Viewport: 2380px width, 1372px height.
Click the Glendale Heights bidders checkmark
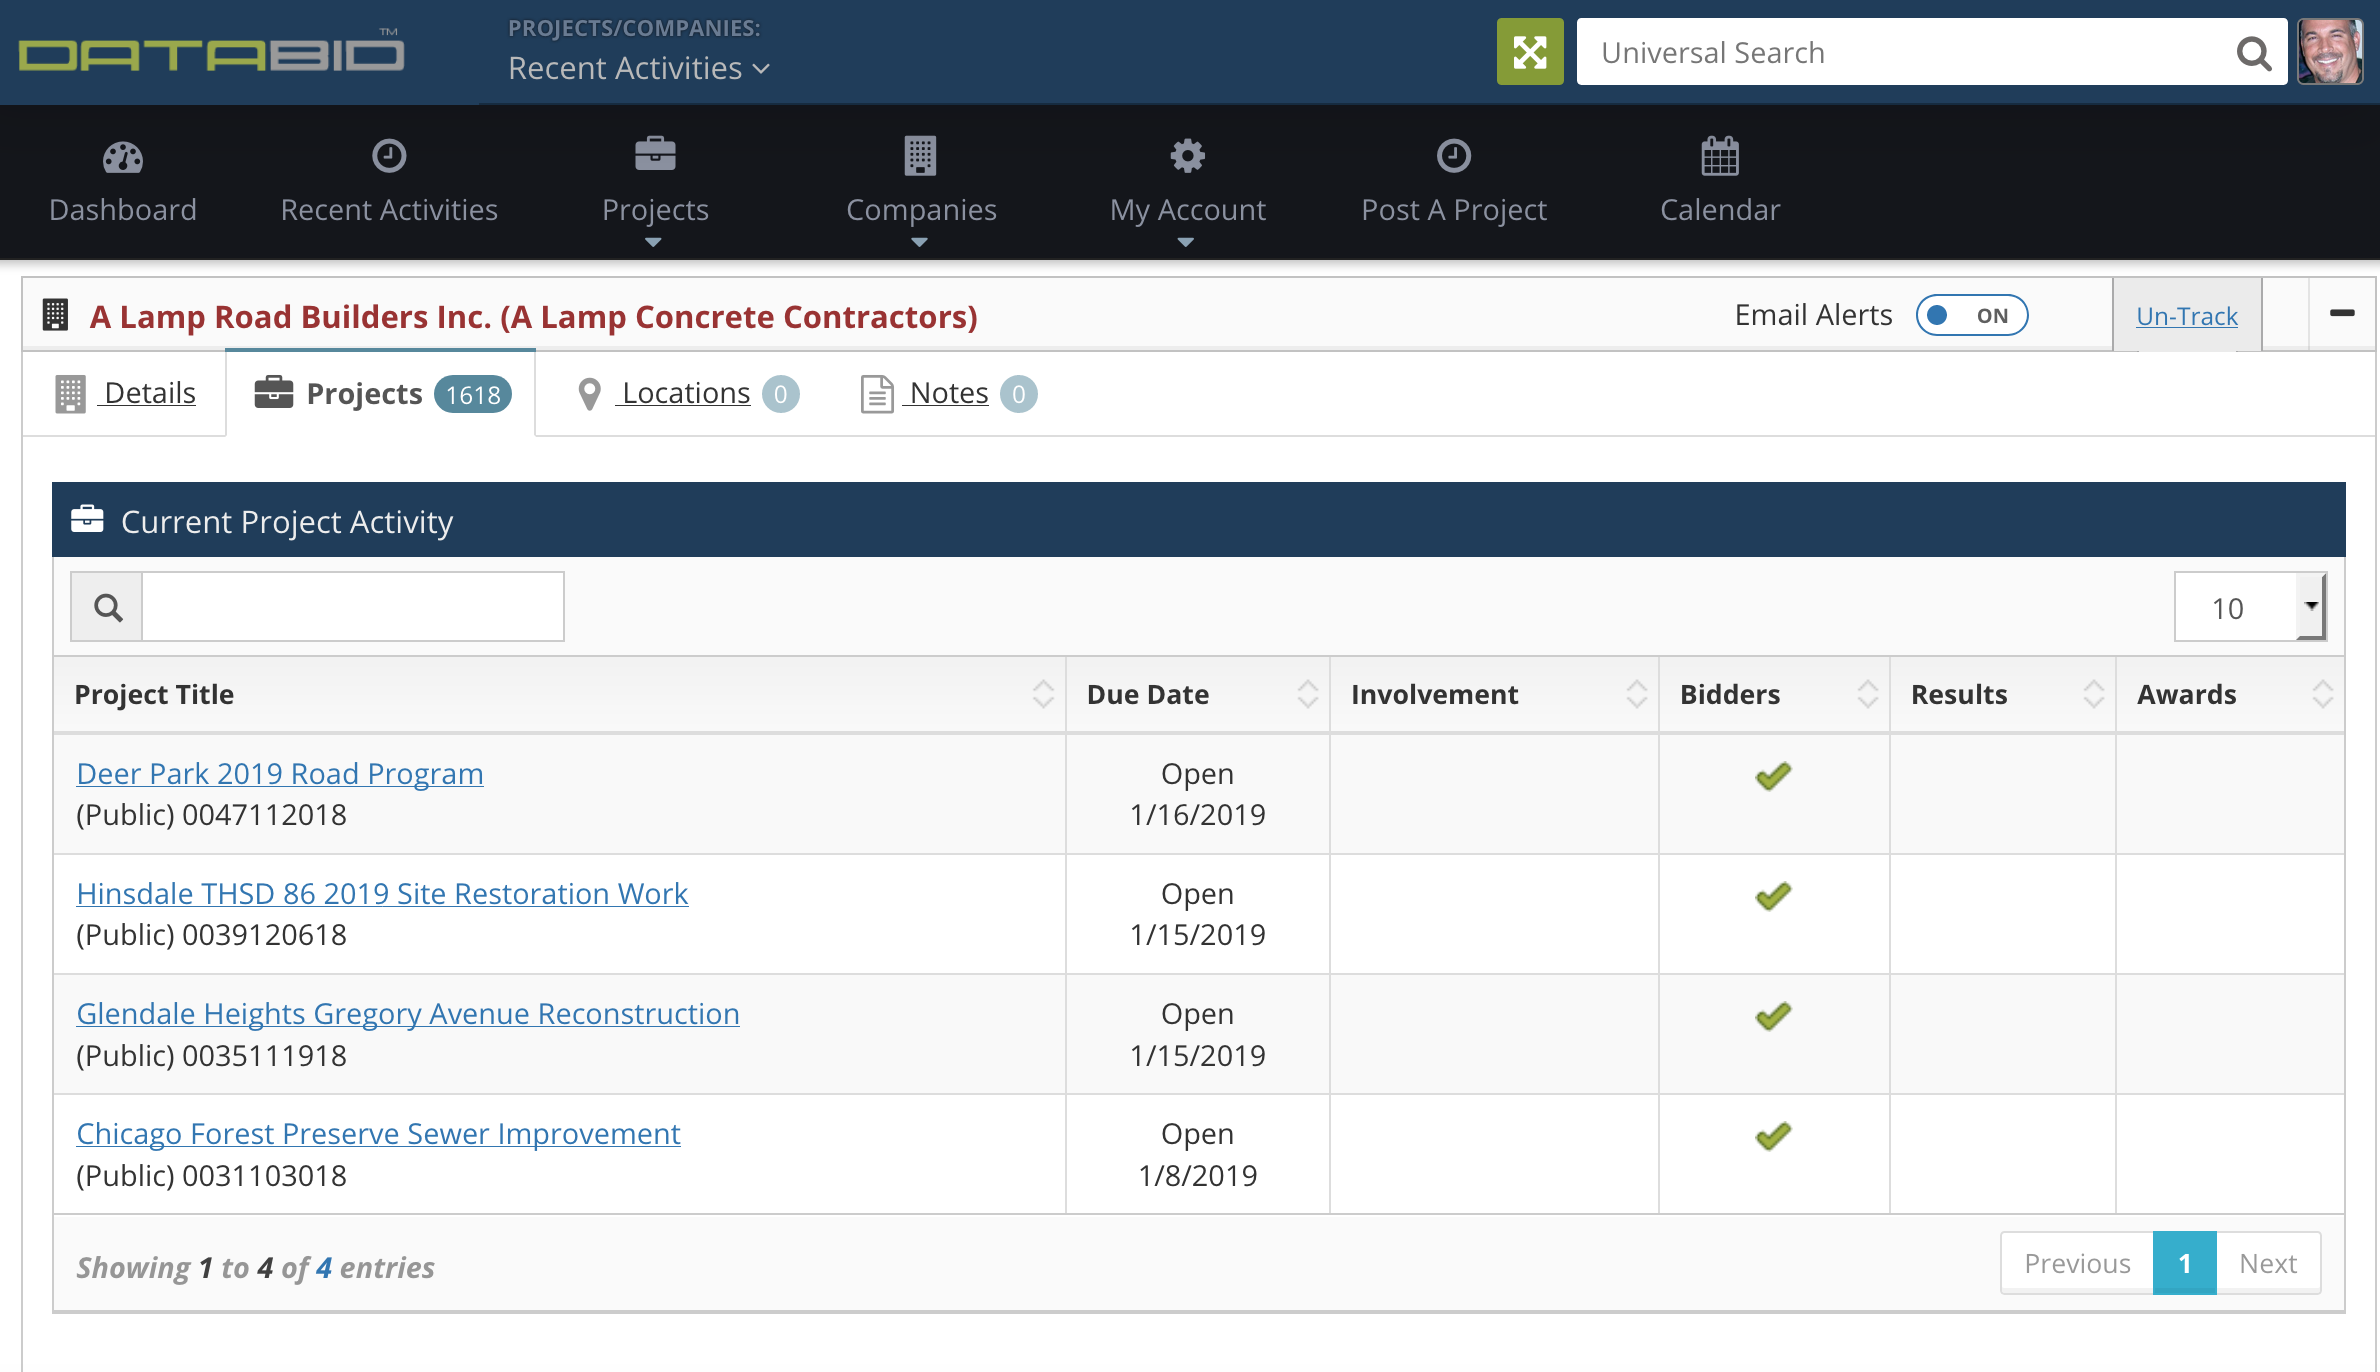point(1773,1016)
